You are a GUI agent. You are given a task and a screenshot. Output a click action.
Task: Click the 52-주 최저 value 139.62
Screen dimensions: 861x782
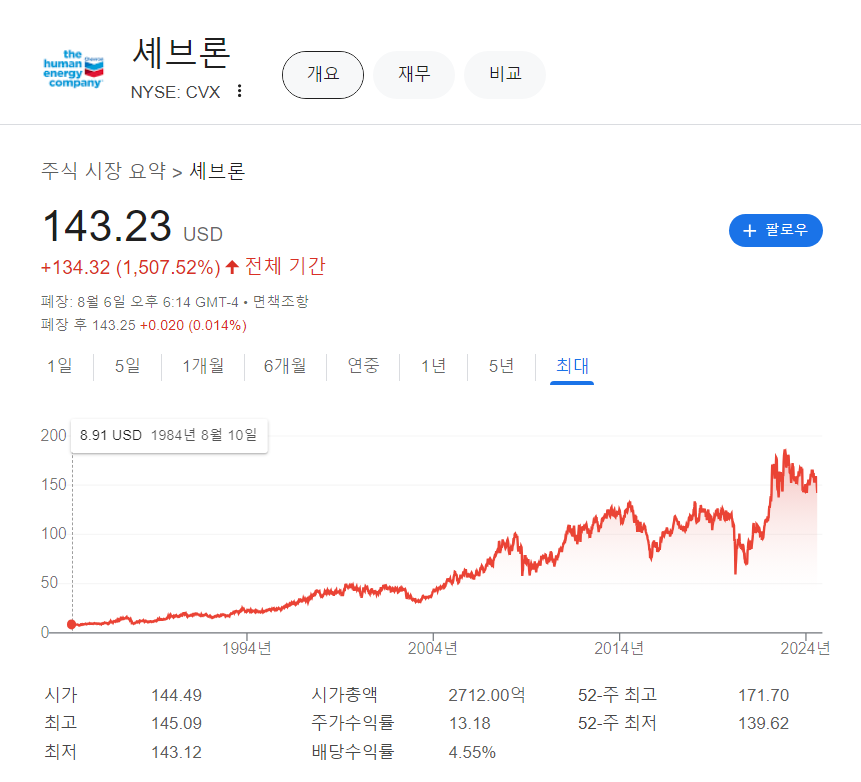[763, 723]
